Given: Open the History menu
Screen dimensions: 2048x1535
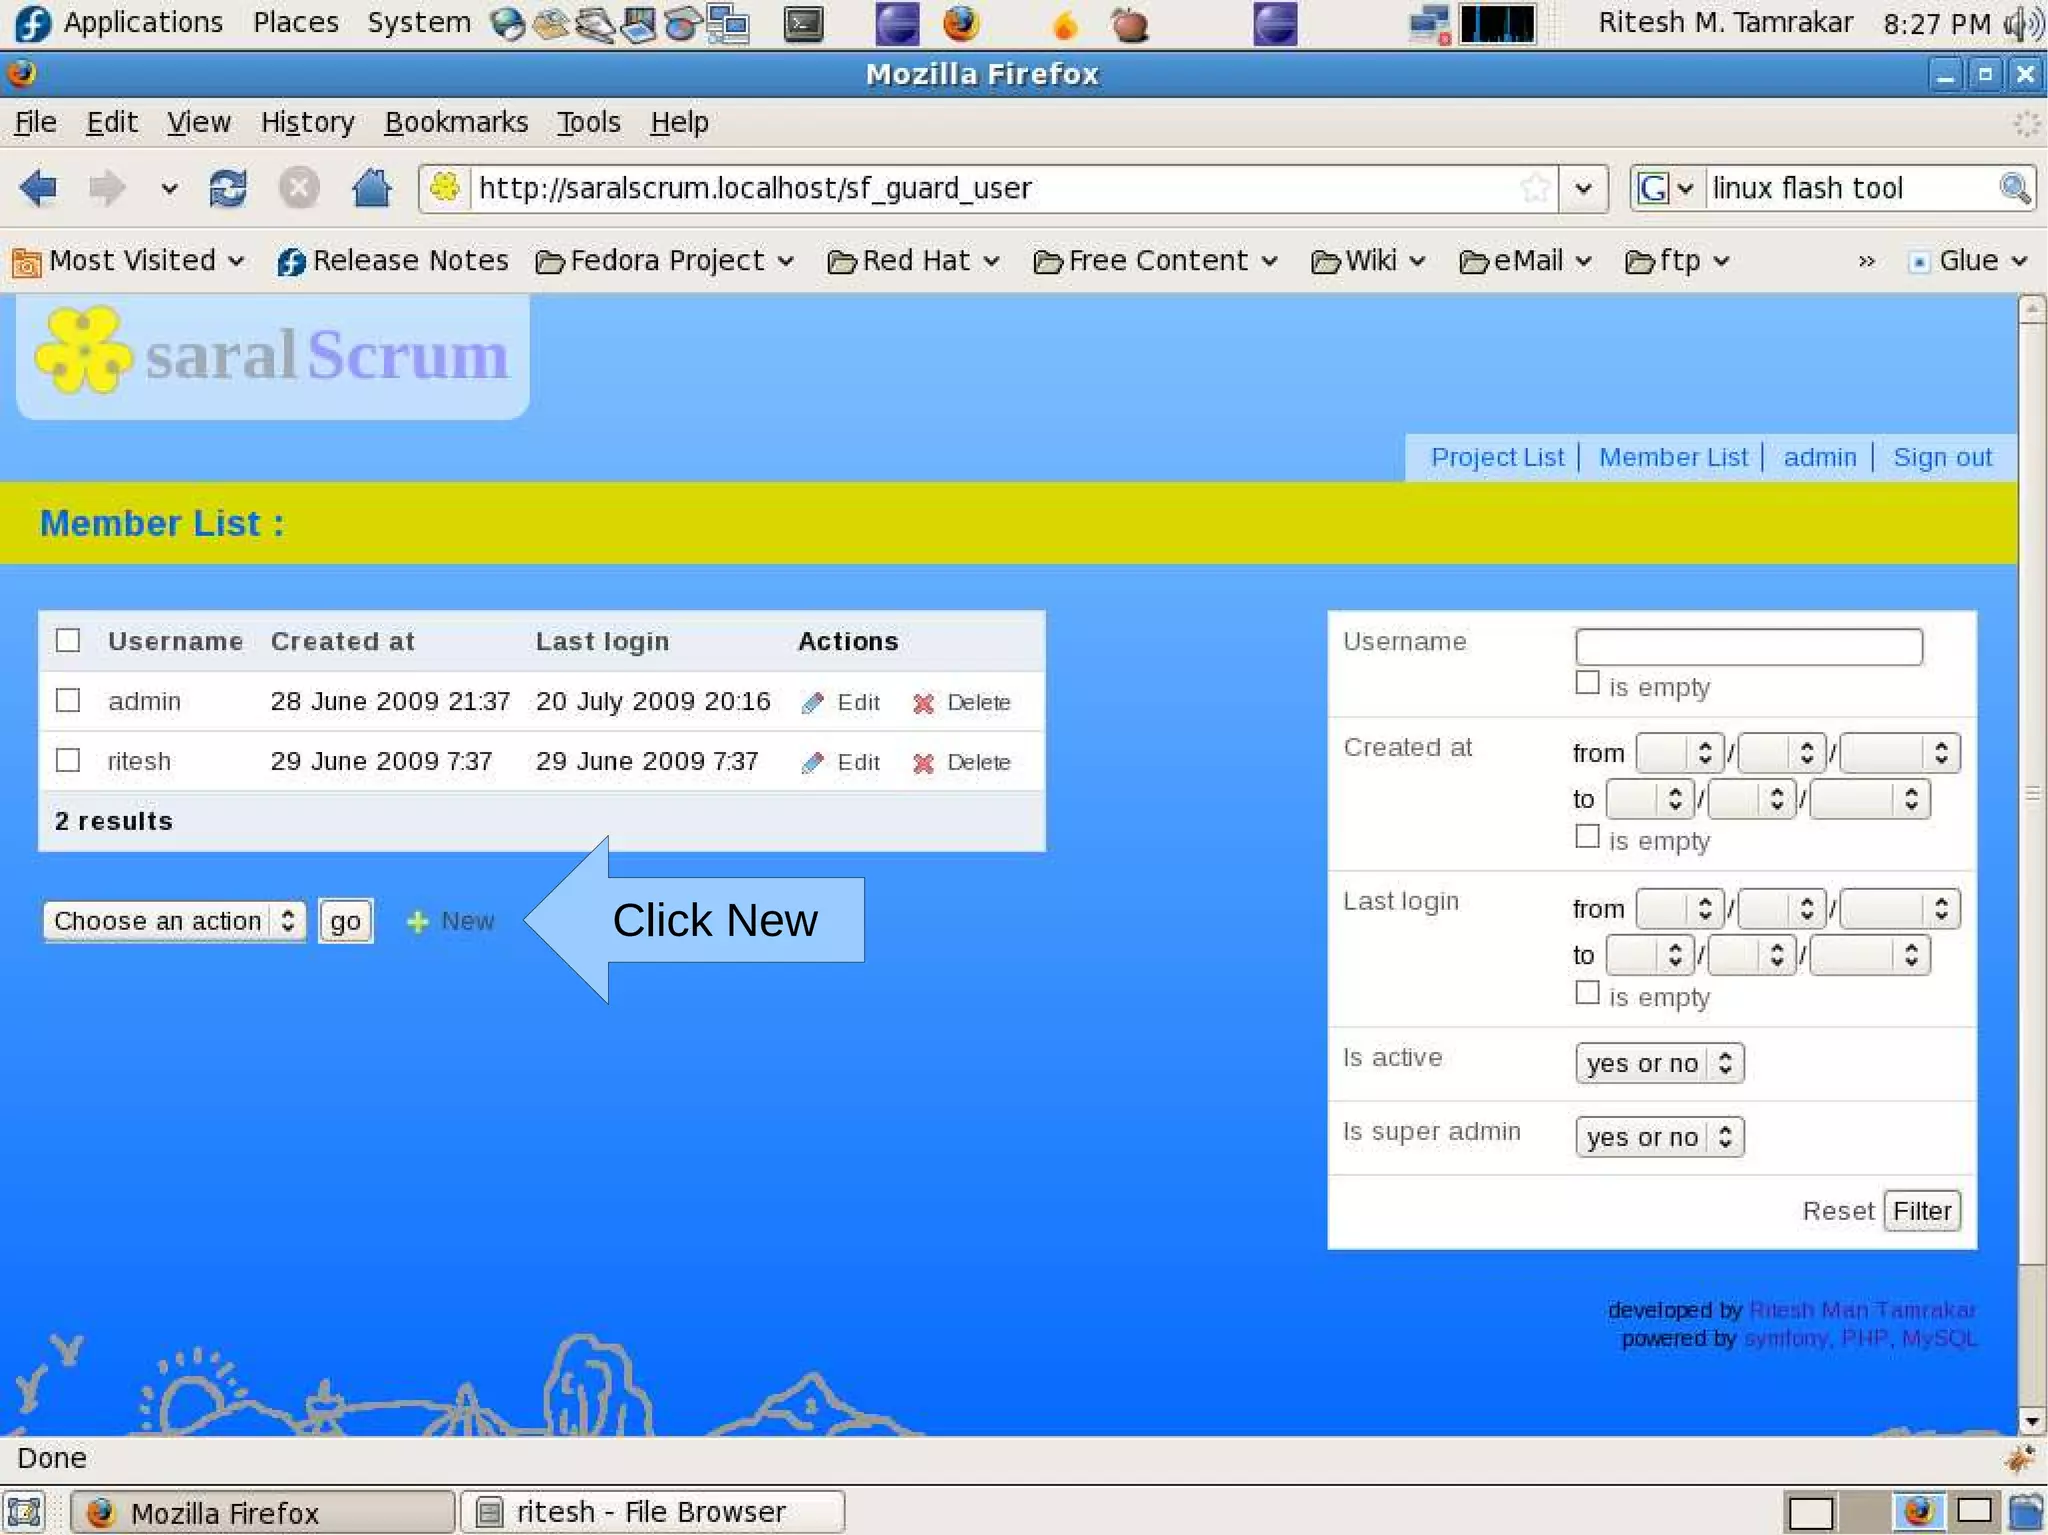Looking at the screenshot, I should click(308, 122).
